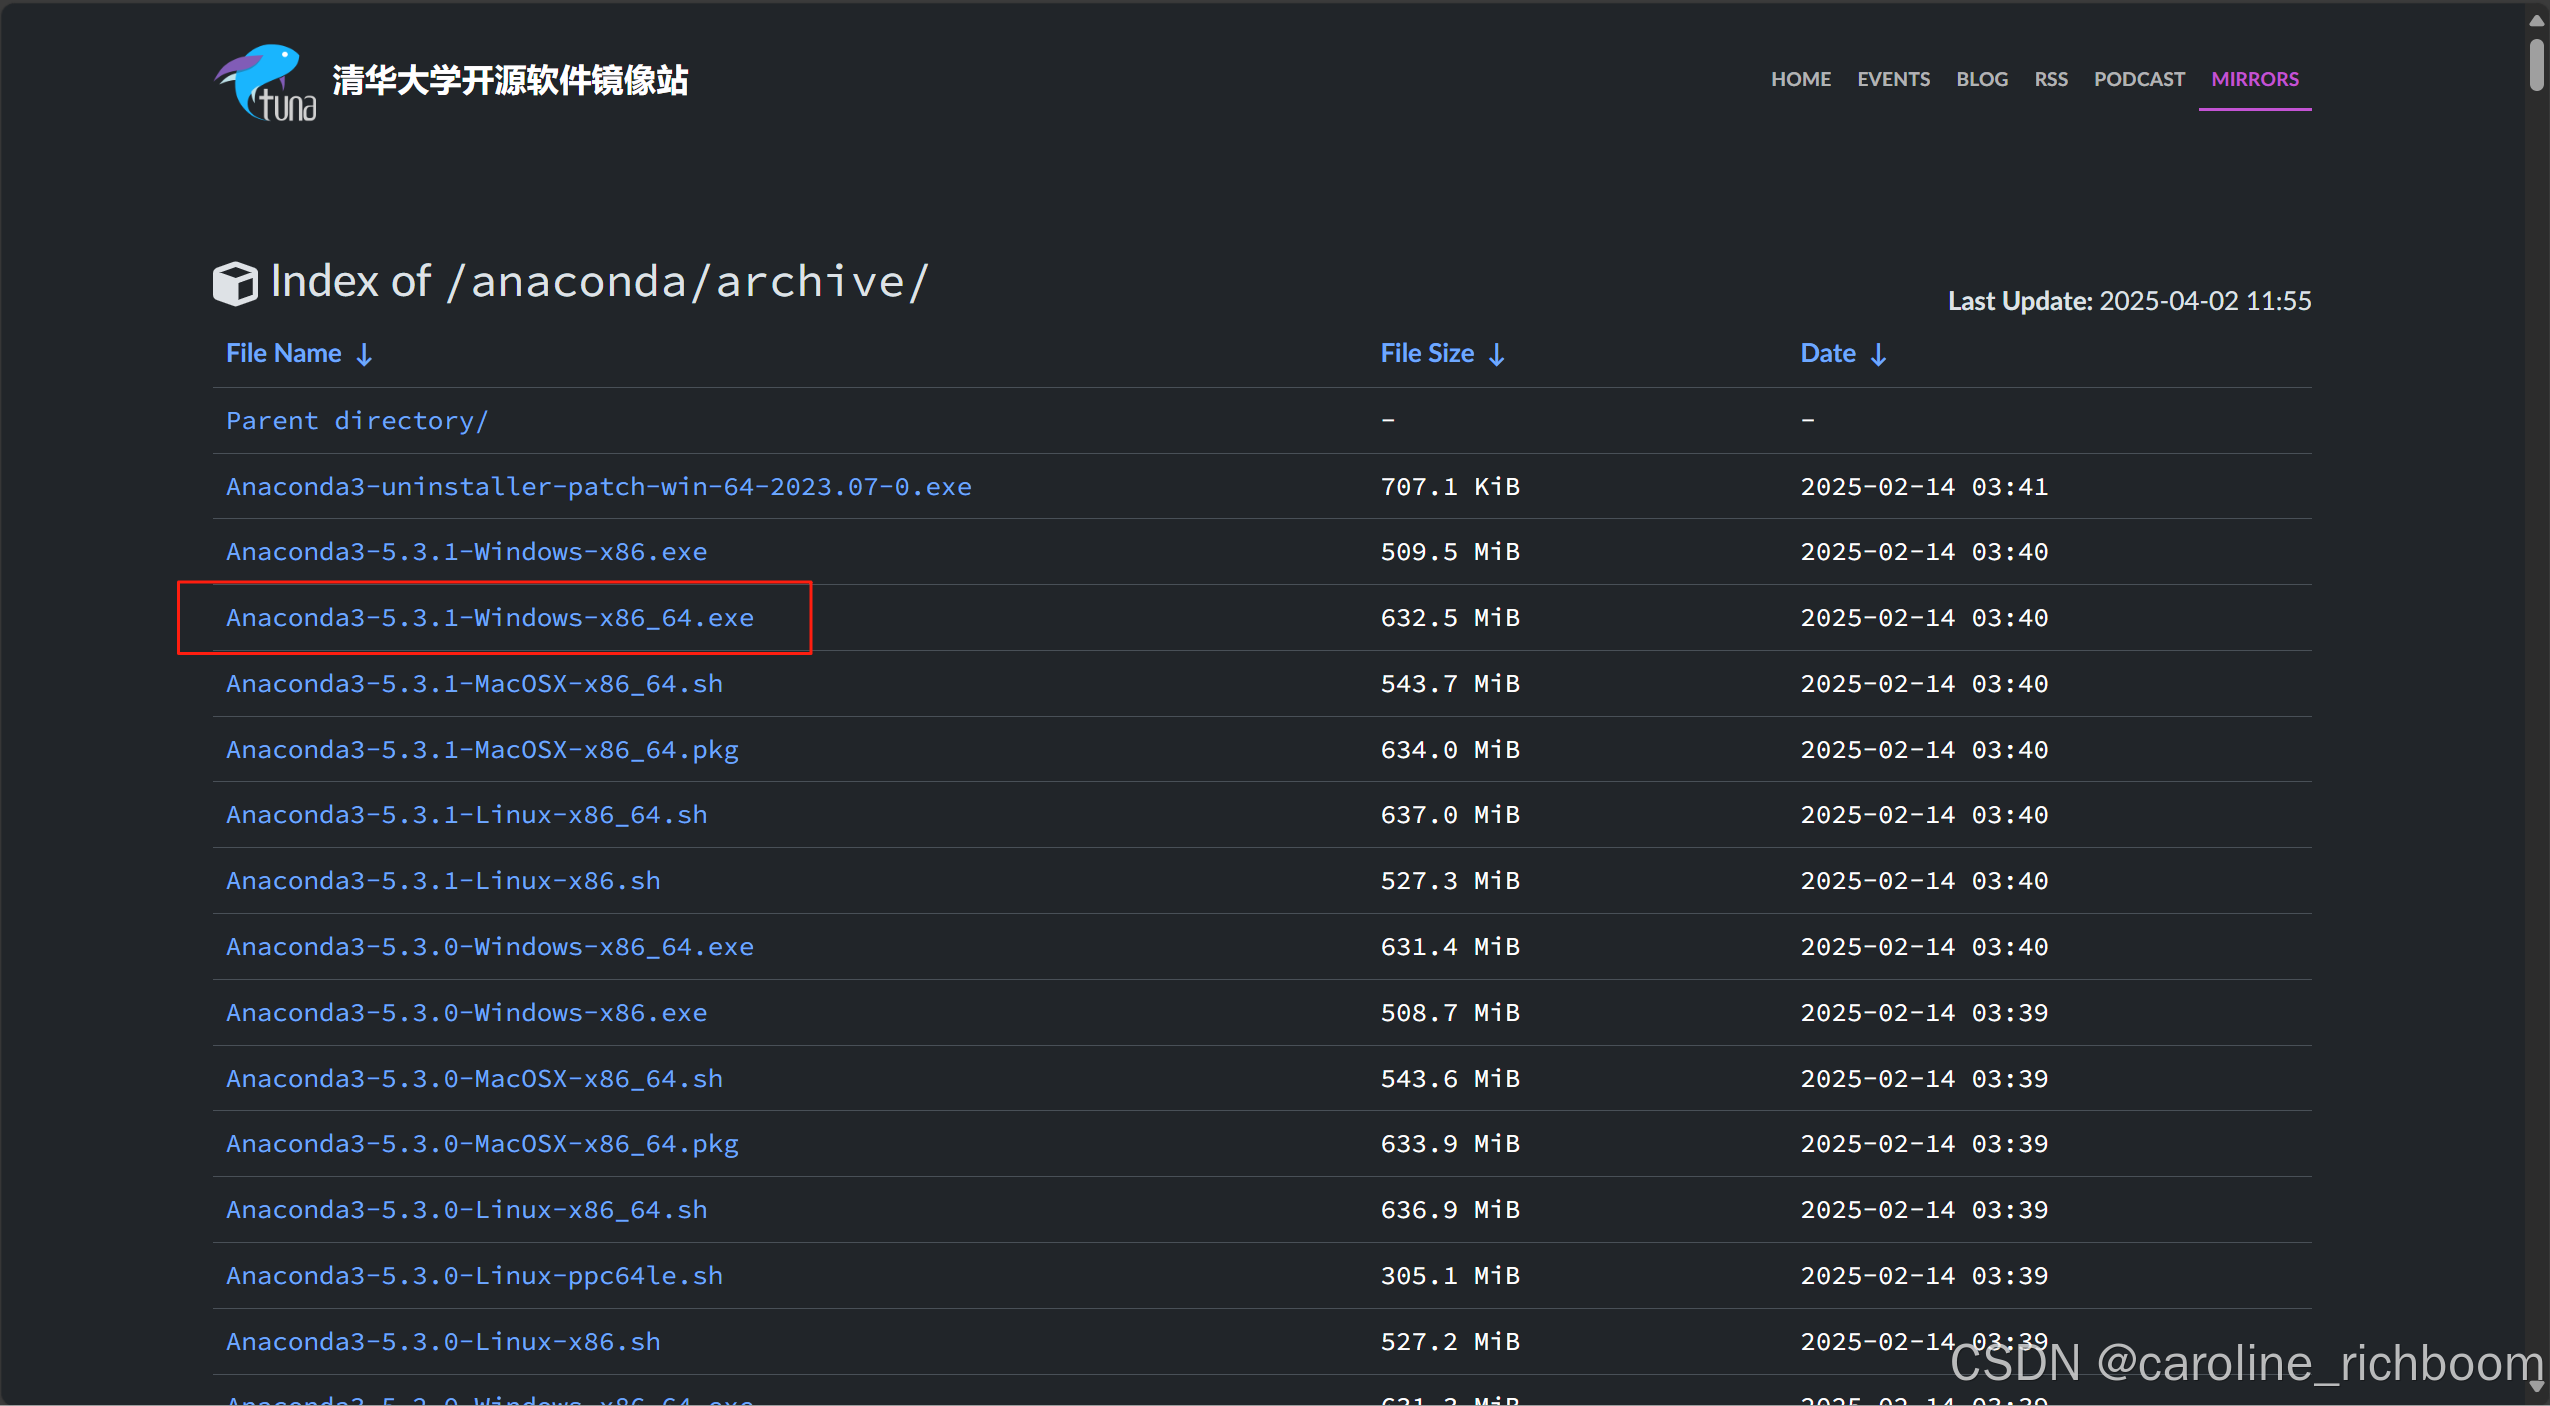The height and width of the screenshot is (1406, 2550).
Task: Download Anaconda3-uninstaller-patch-win-64-2023.07-0.exe
Action: pyautogui.click(x=598, y=487)
